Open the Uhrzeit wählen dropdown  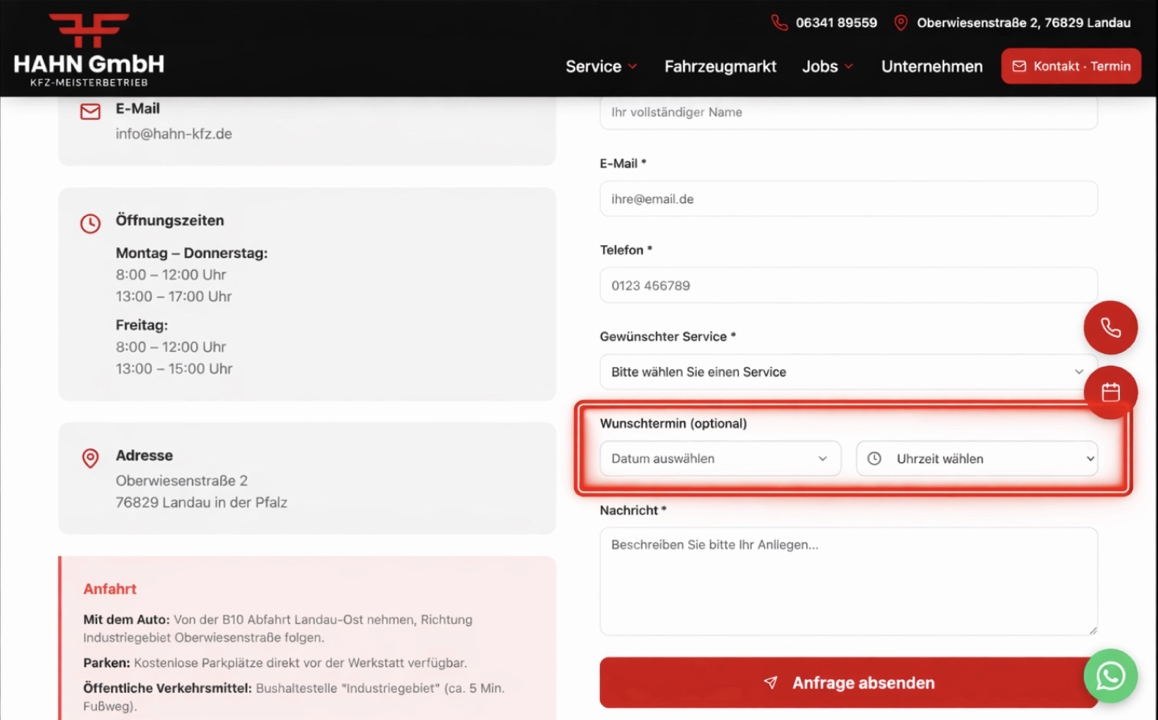pyautogui.click(x=977, y=458)
